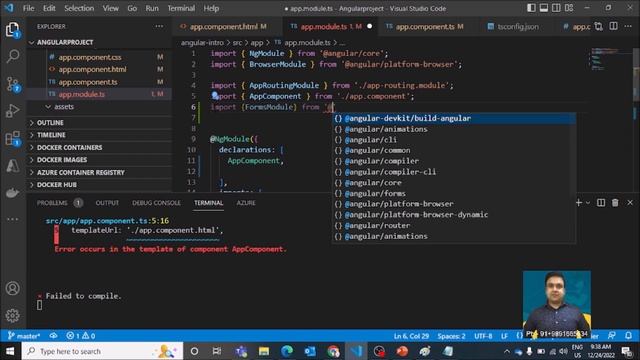Expand the DOCKER HUB section
The height and width of the screenshot is (360, 640).
[100, 184]
